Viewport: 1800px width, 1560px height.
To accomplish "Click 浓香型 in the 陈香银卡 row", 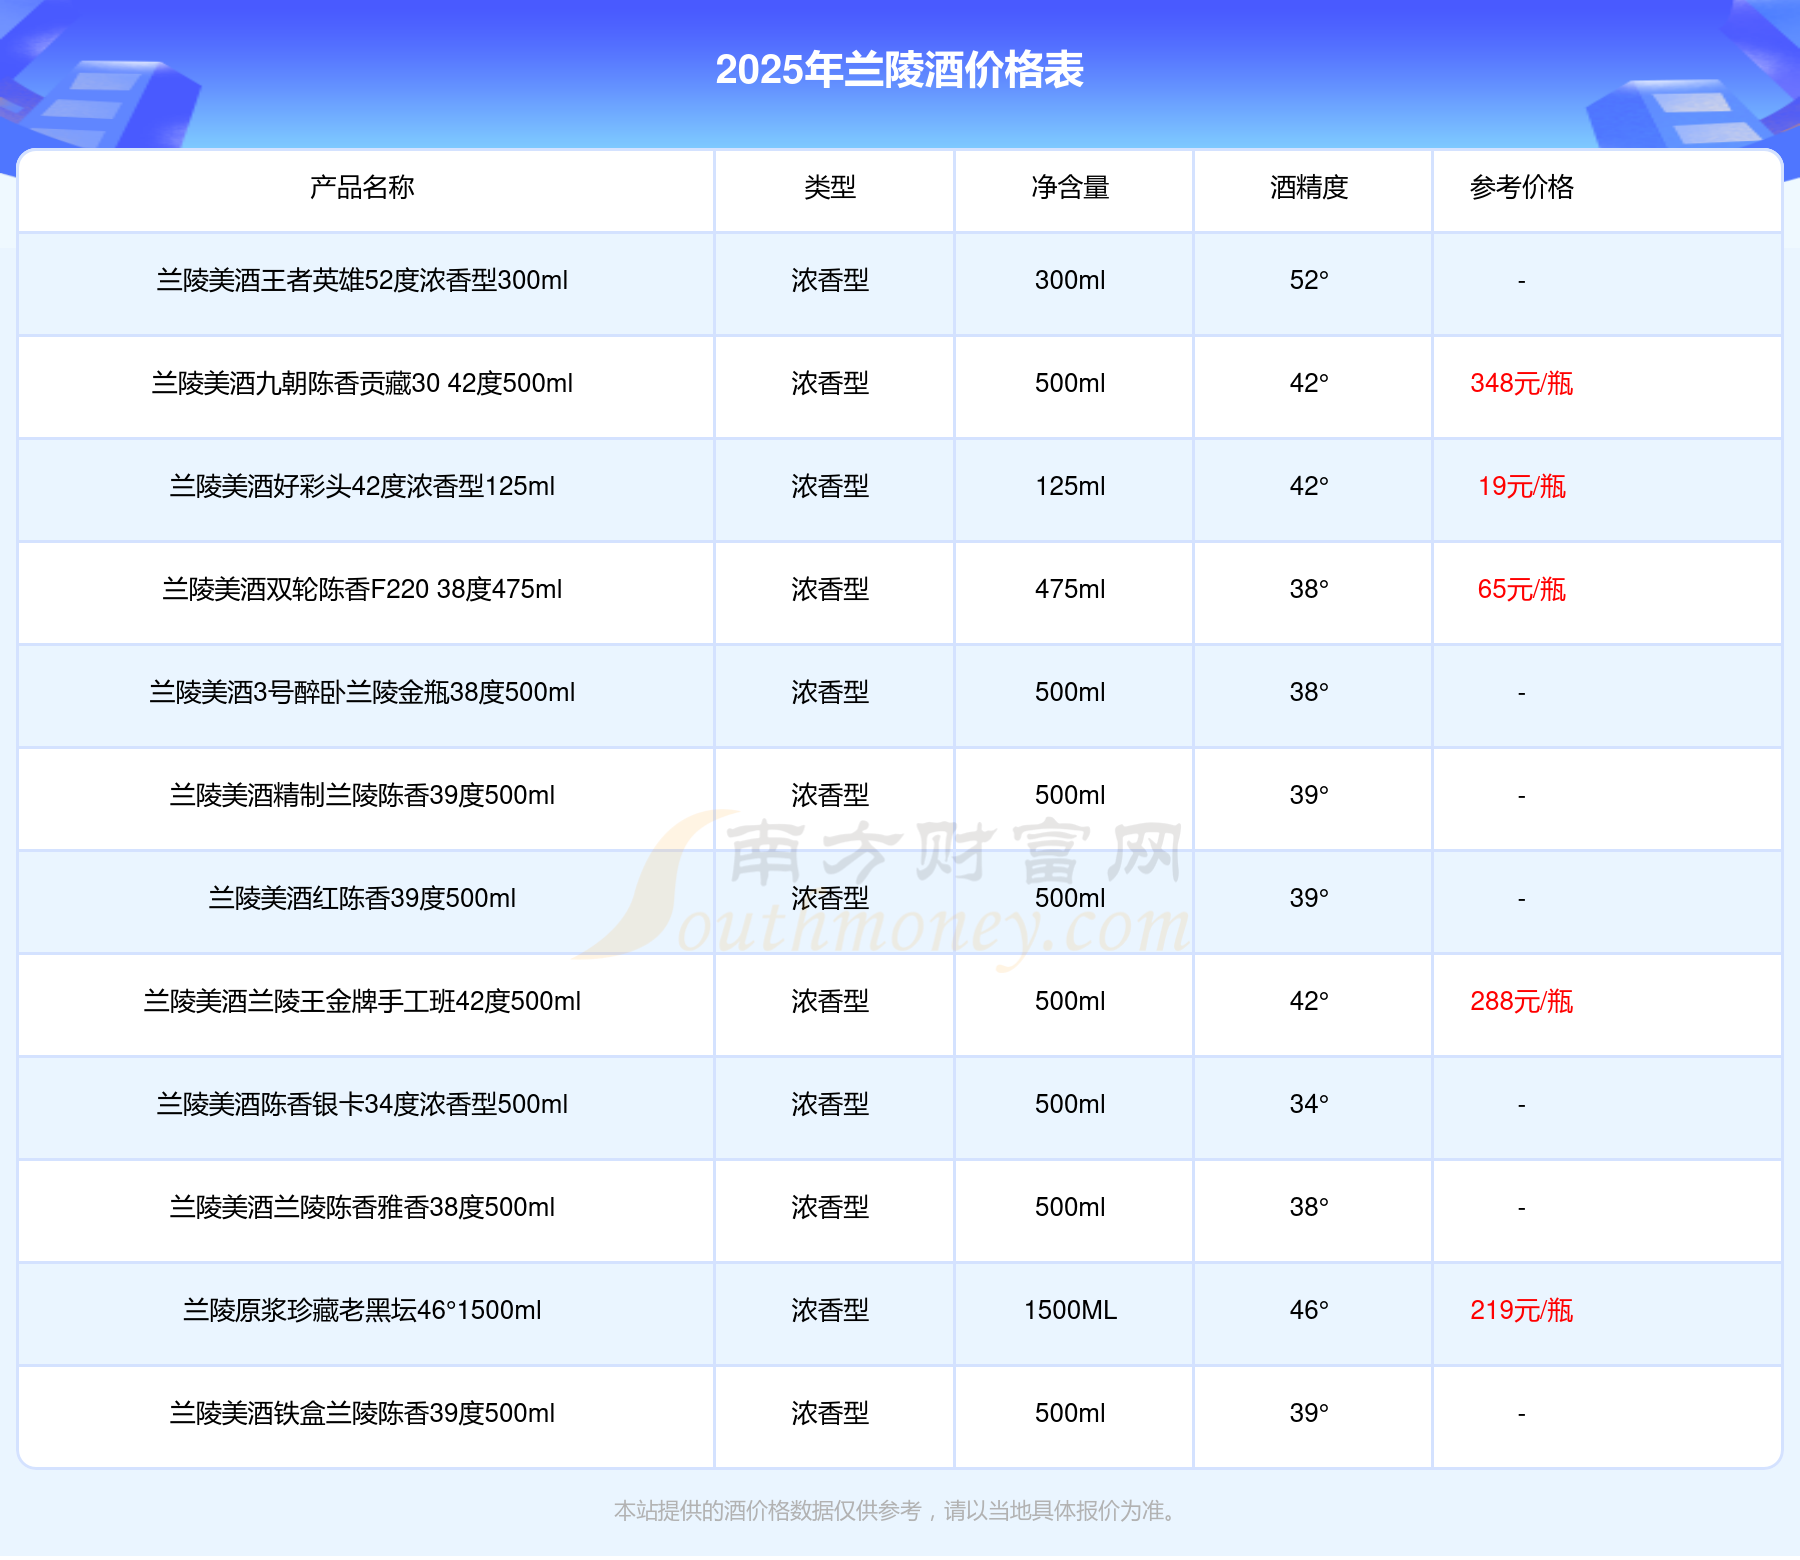I will coord(830,1104).
